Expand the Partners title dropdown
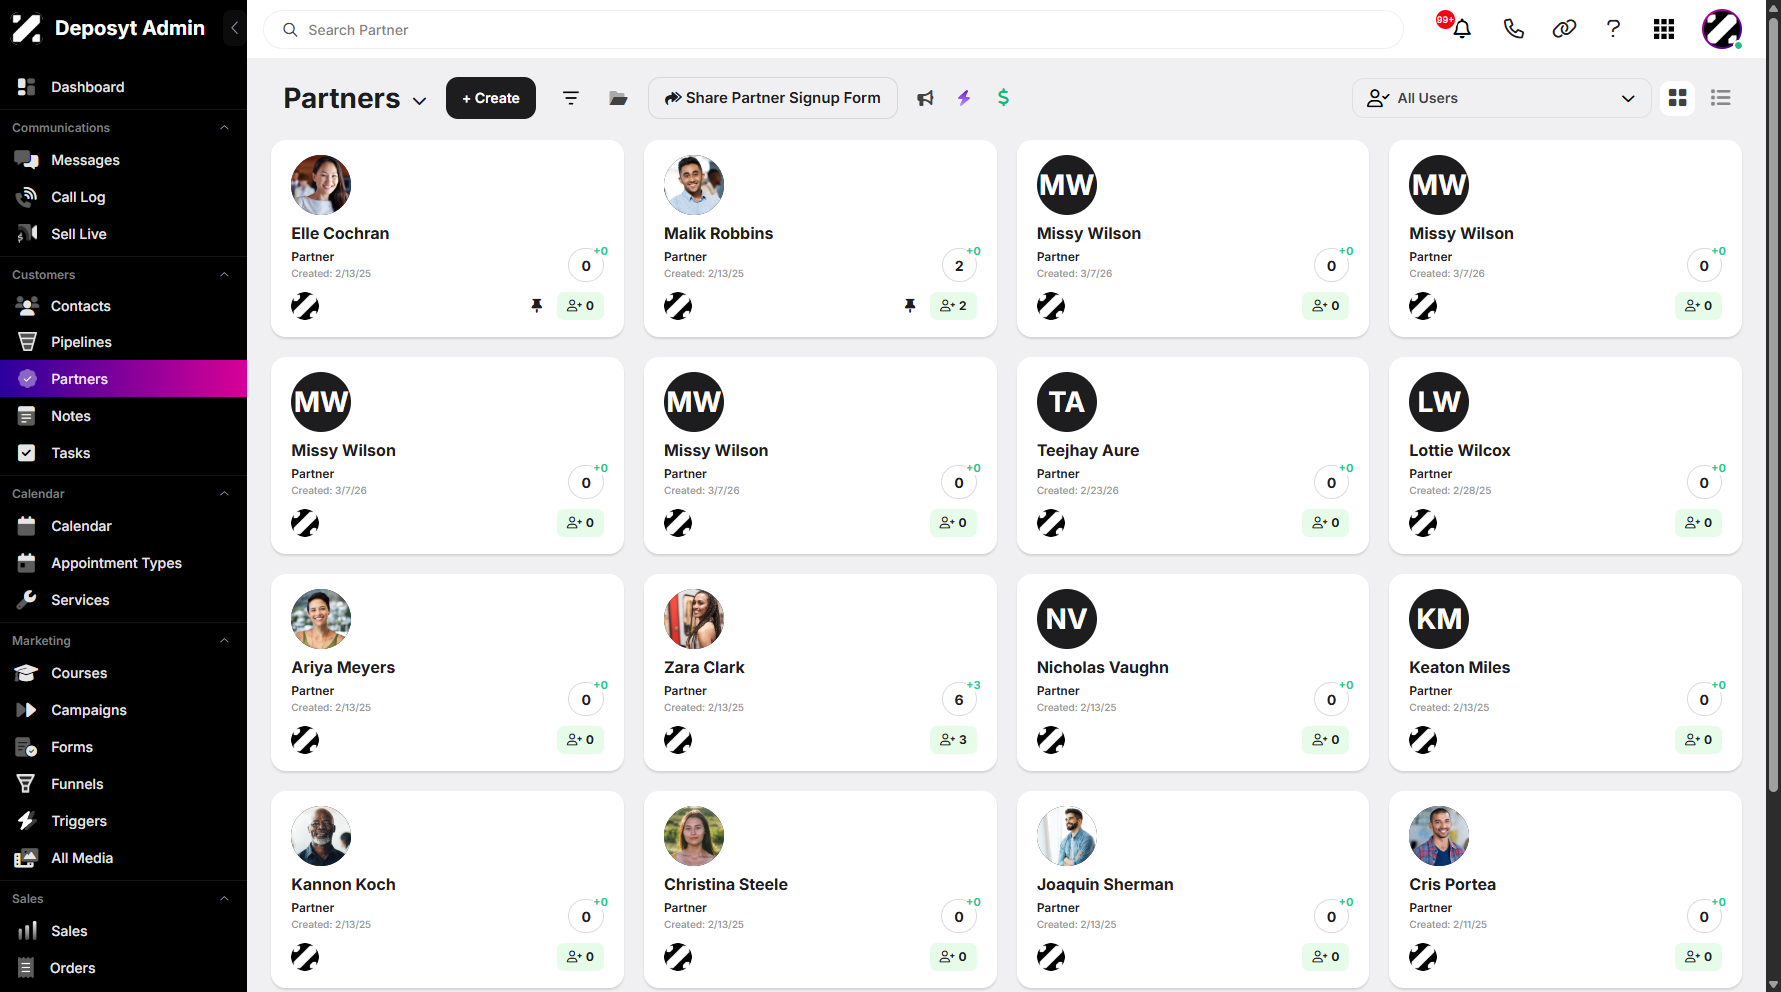Viewport: 1781px width, 992px height. (x=420, y=101)
